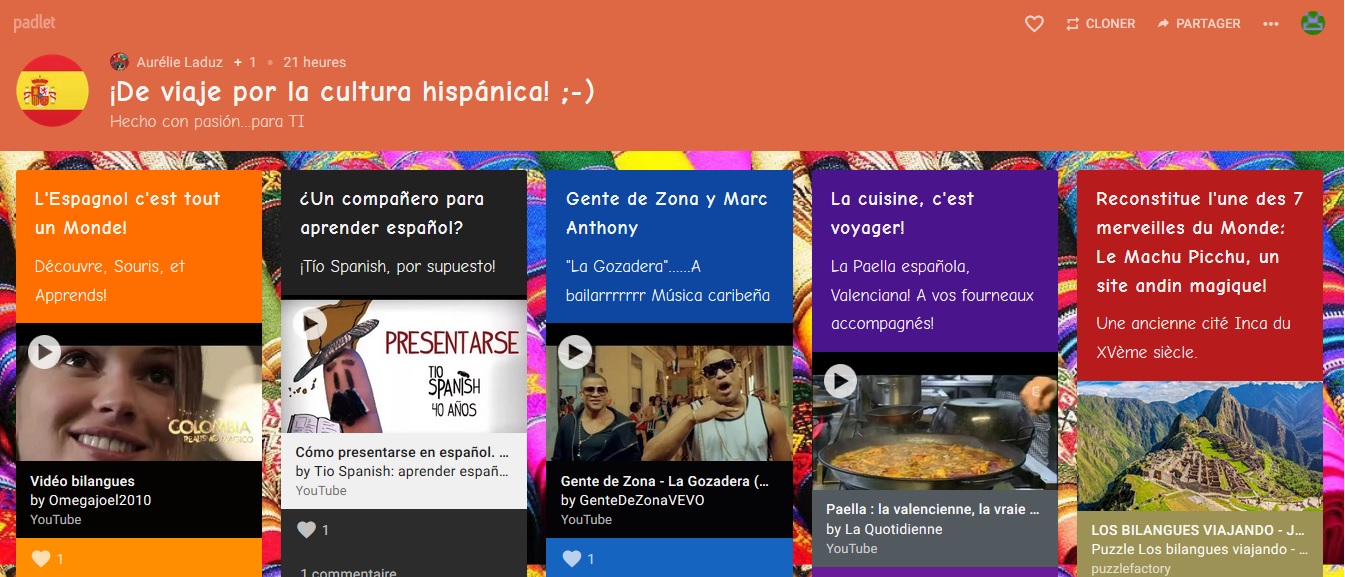Play the Vidéo bilangues Colombia video
1345x577 pixels.
tap(45, 351)
